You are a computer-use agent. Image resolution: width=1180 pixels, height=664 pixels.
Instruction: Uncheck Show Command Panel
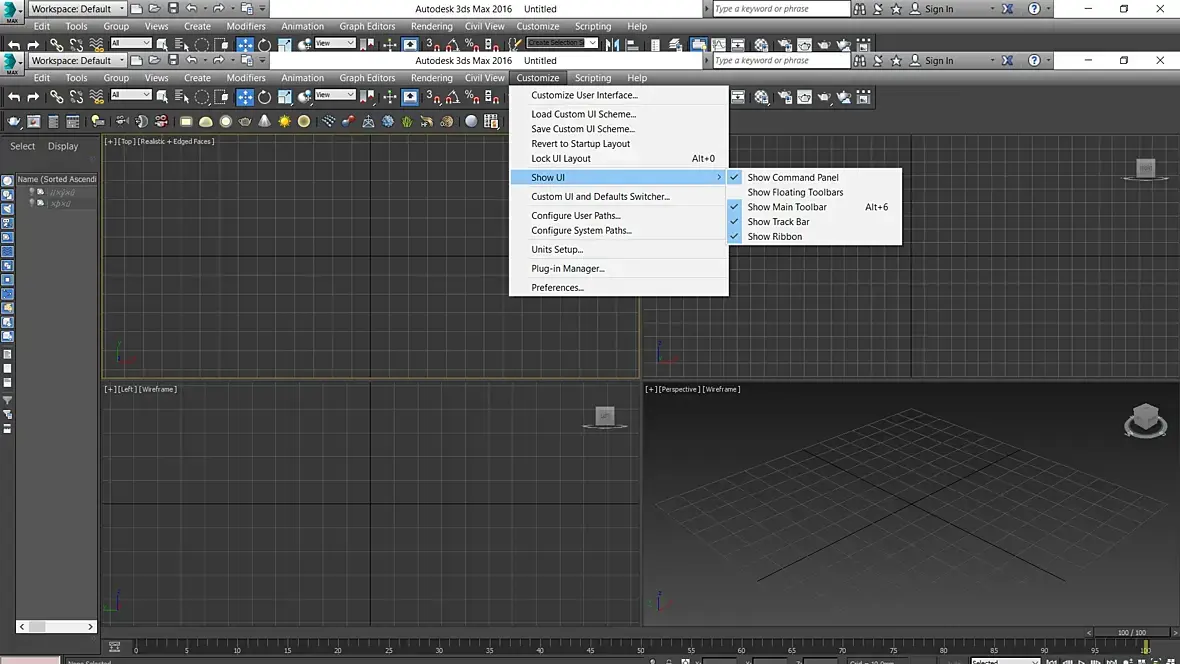coord(793,178)
